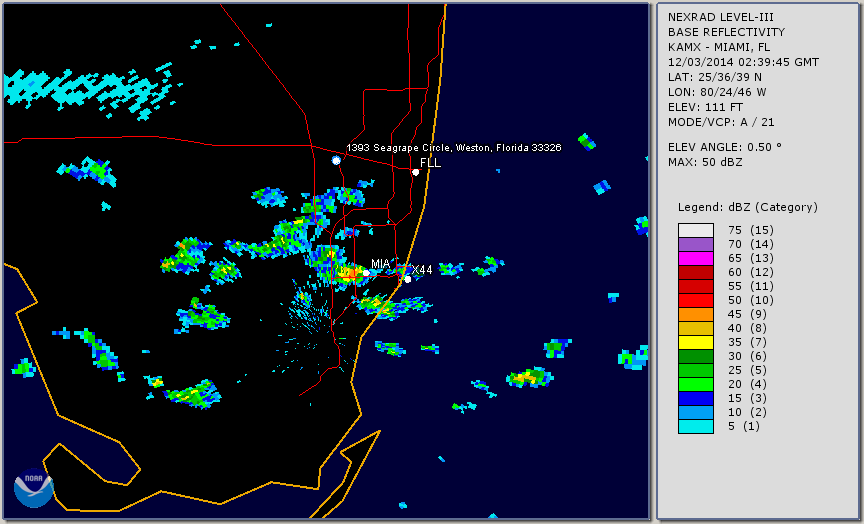This screenshot has width=864, height=524.
Task: Select the 30 dBZ dark green swatch
Action: 696,356
